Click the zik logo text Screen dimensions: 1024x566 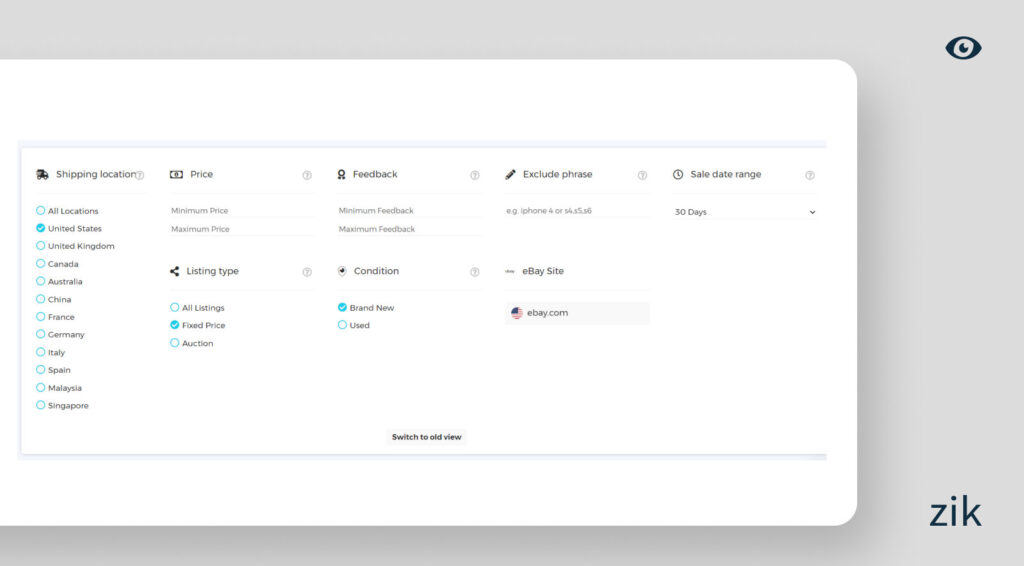click(x=955, y=512)
